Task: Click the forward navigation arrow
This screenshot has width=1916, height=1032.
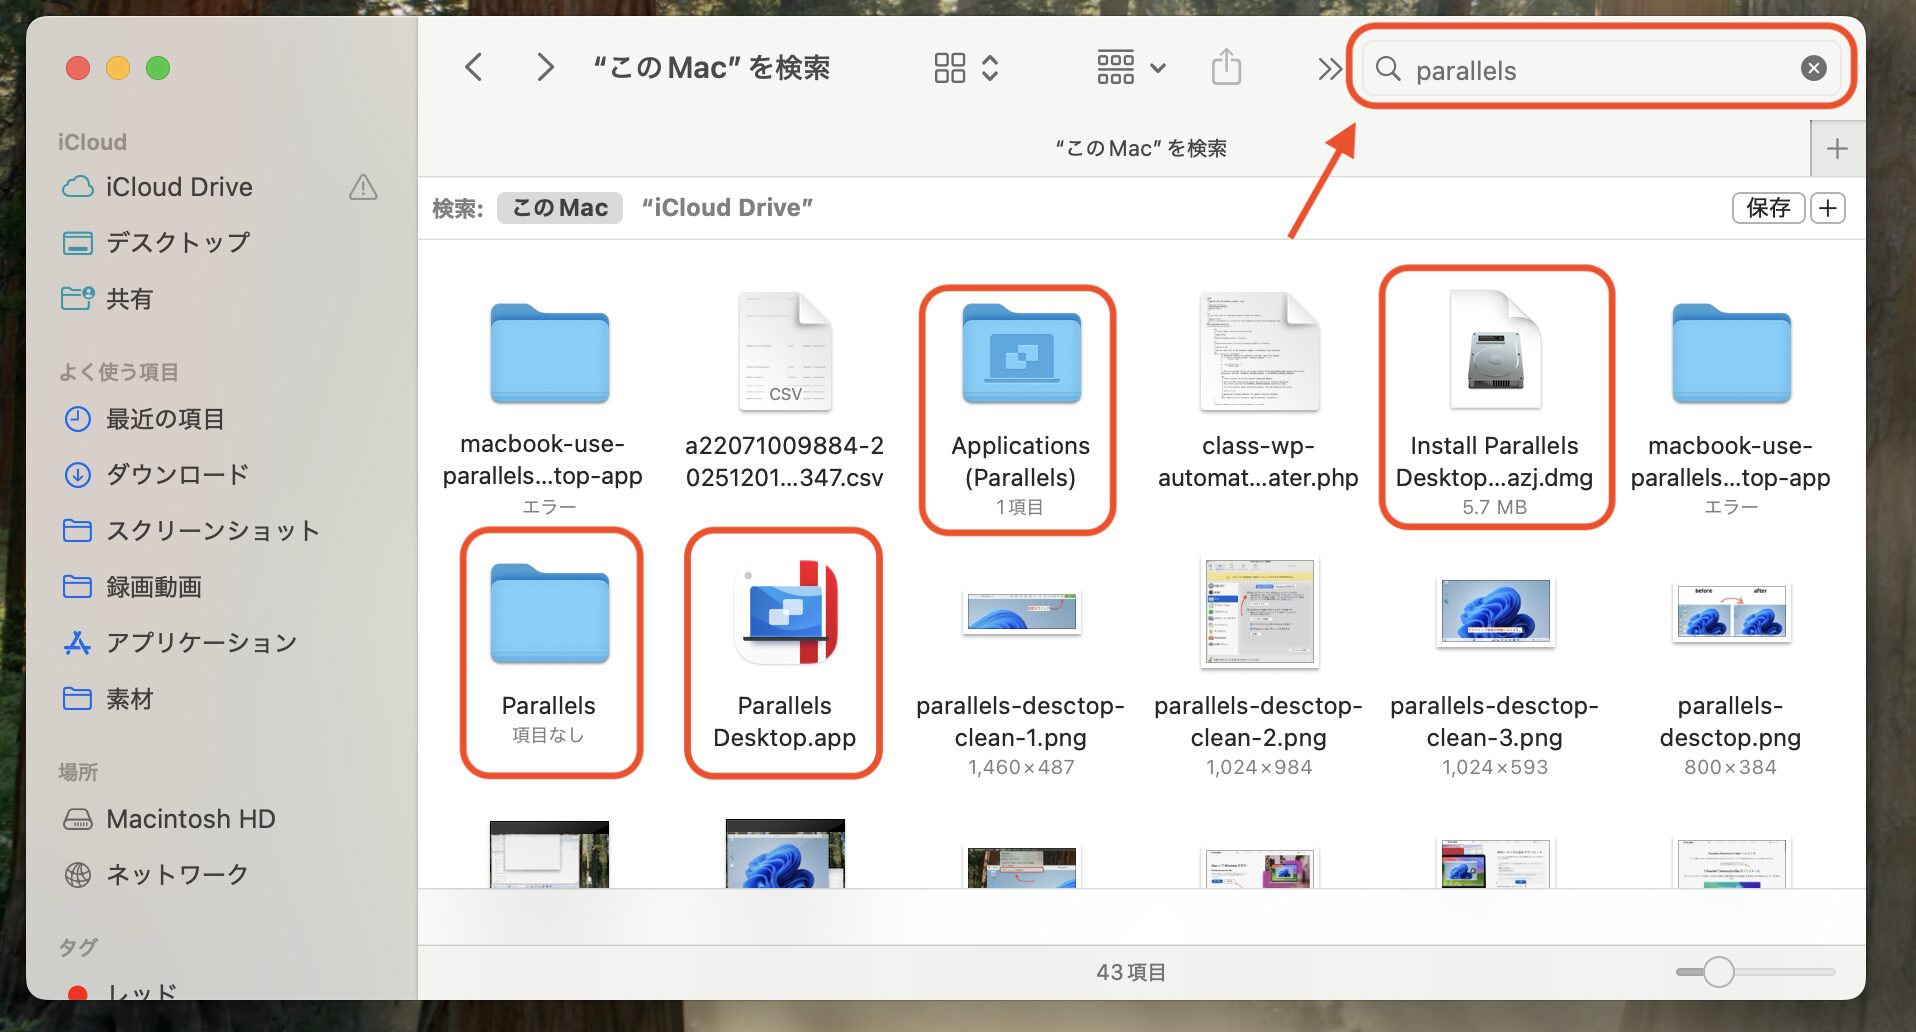Action: click(x=544, y=68)
